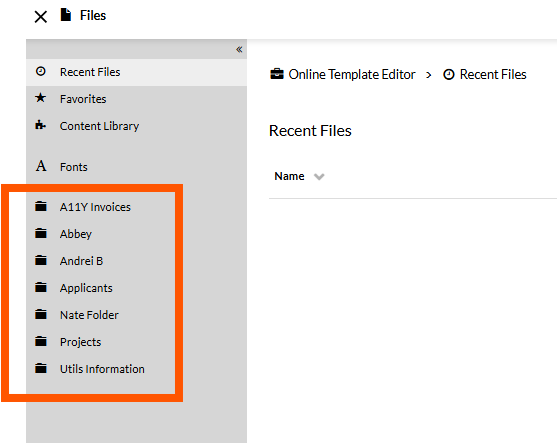Open the Nate Folder entry
Screen dimensions: 557x443
pos(89,315)
